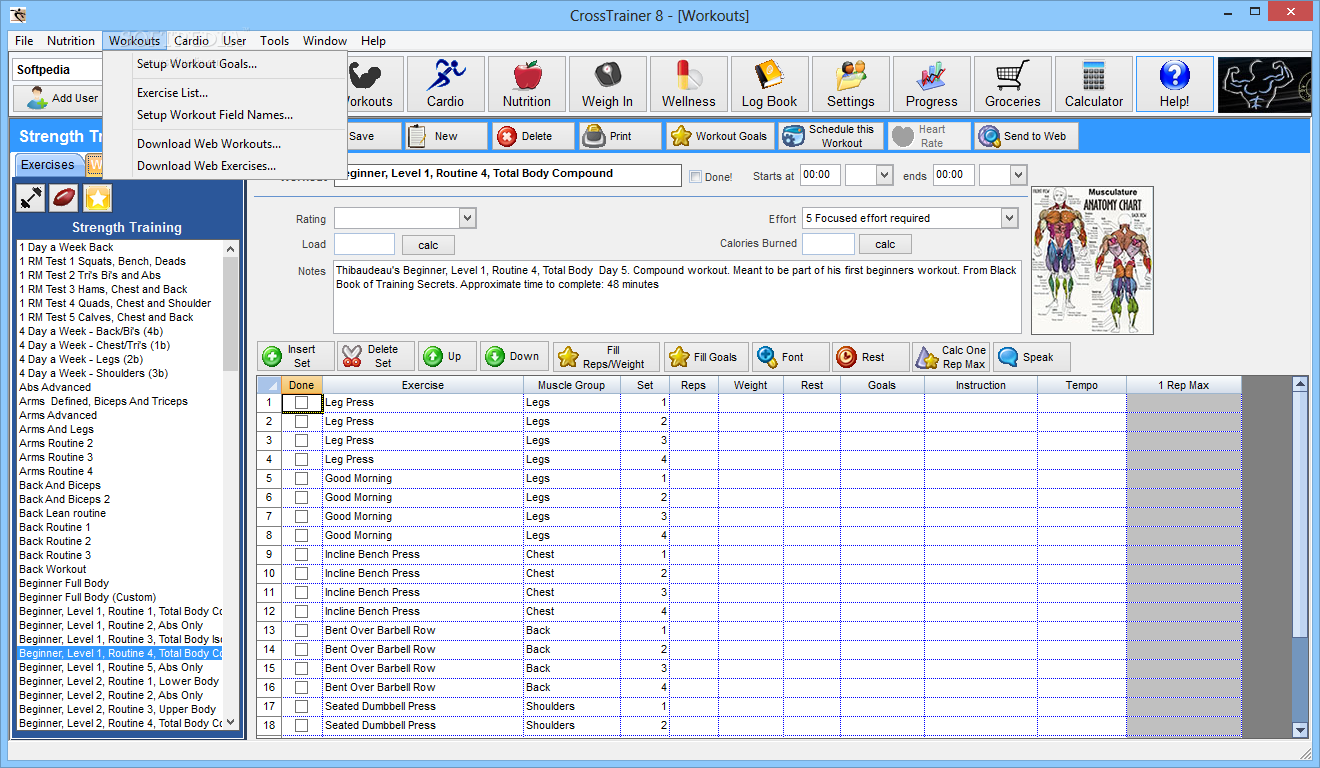Viewport: 1320px width, 768px height.
Task: Open the Nutrition apple icon
Action: 527,84
